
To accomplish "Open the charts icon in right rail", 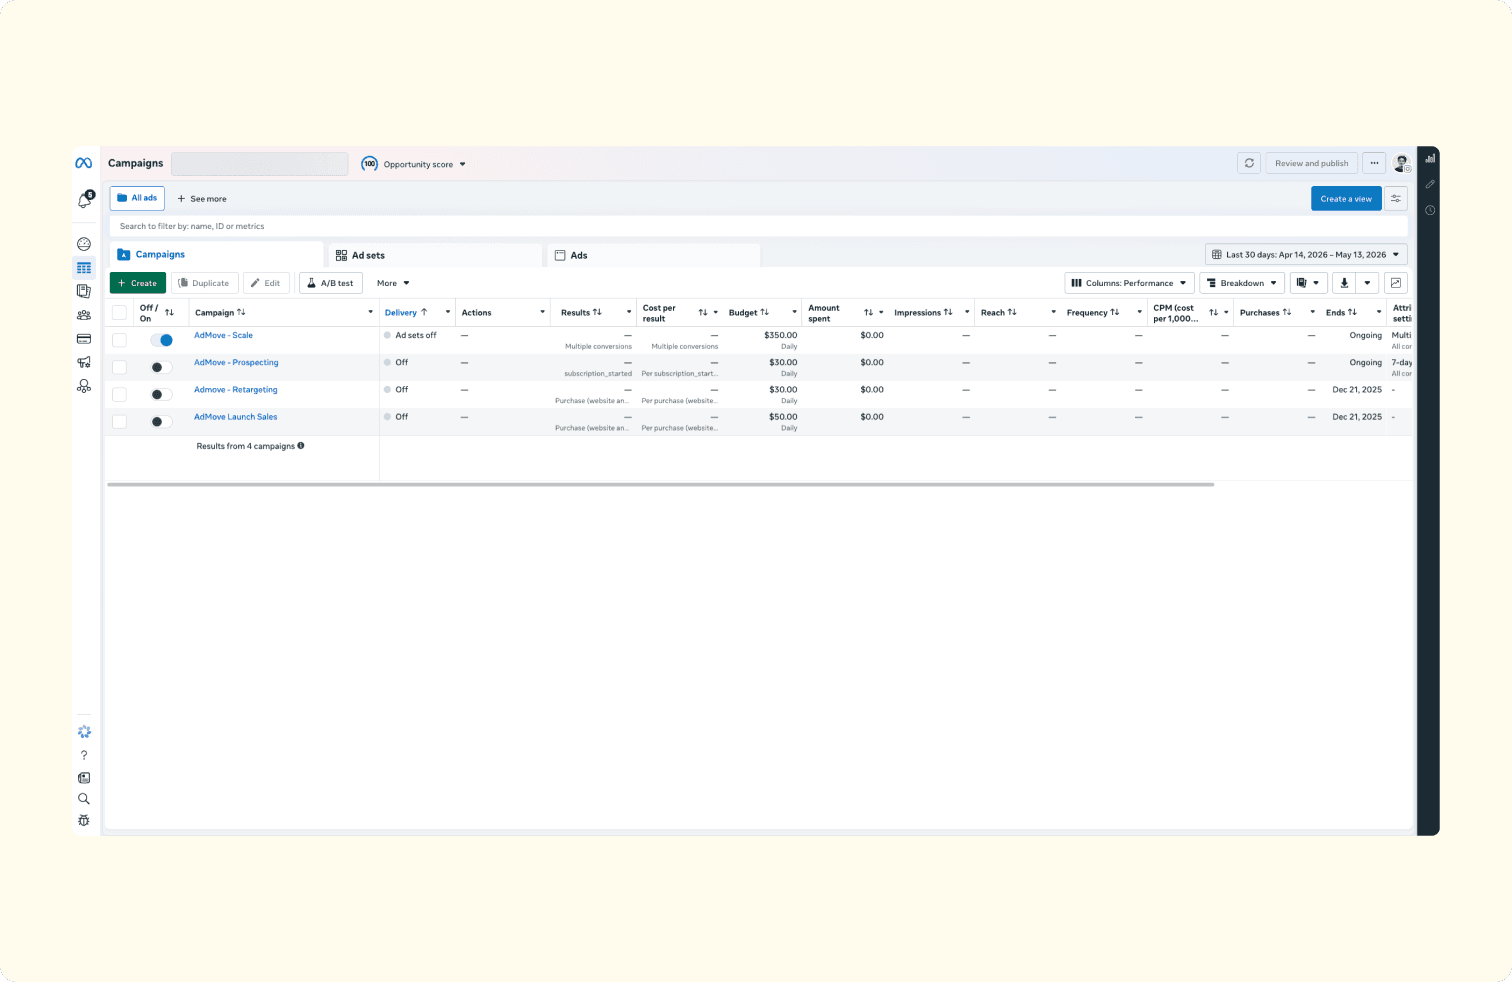I will tap(1430, 158).
